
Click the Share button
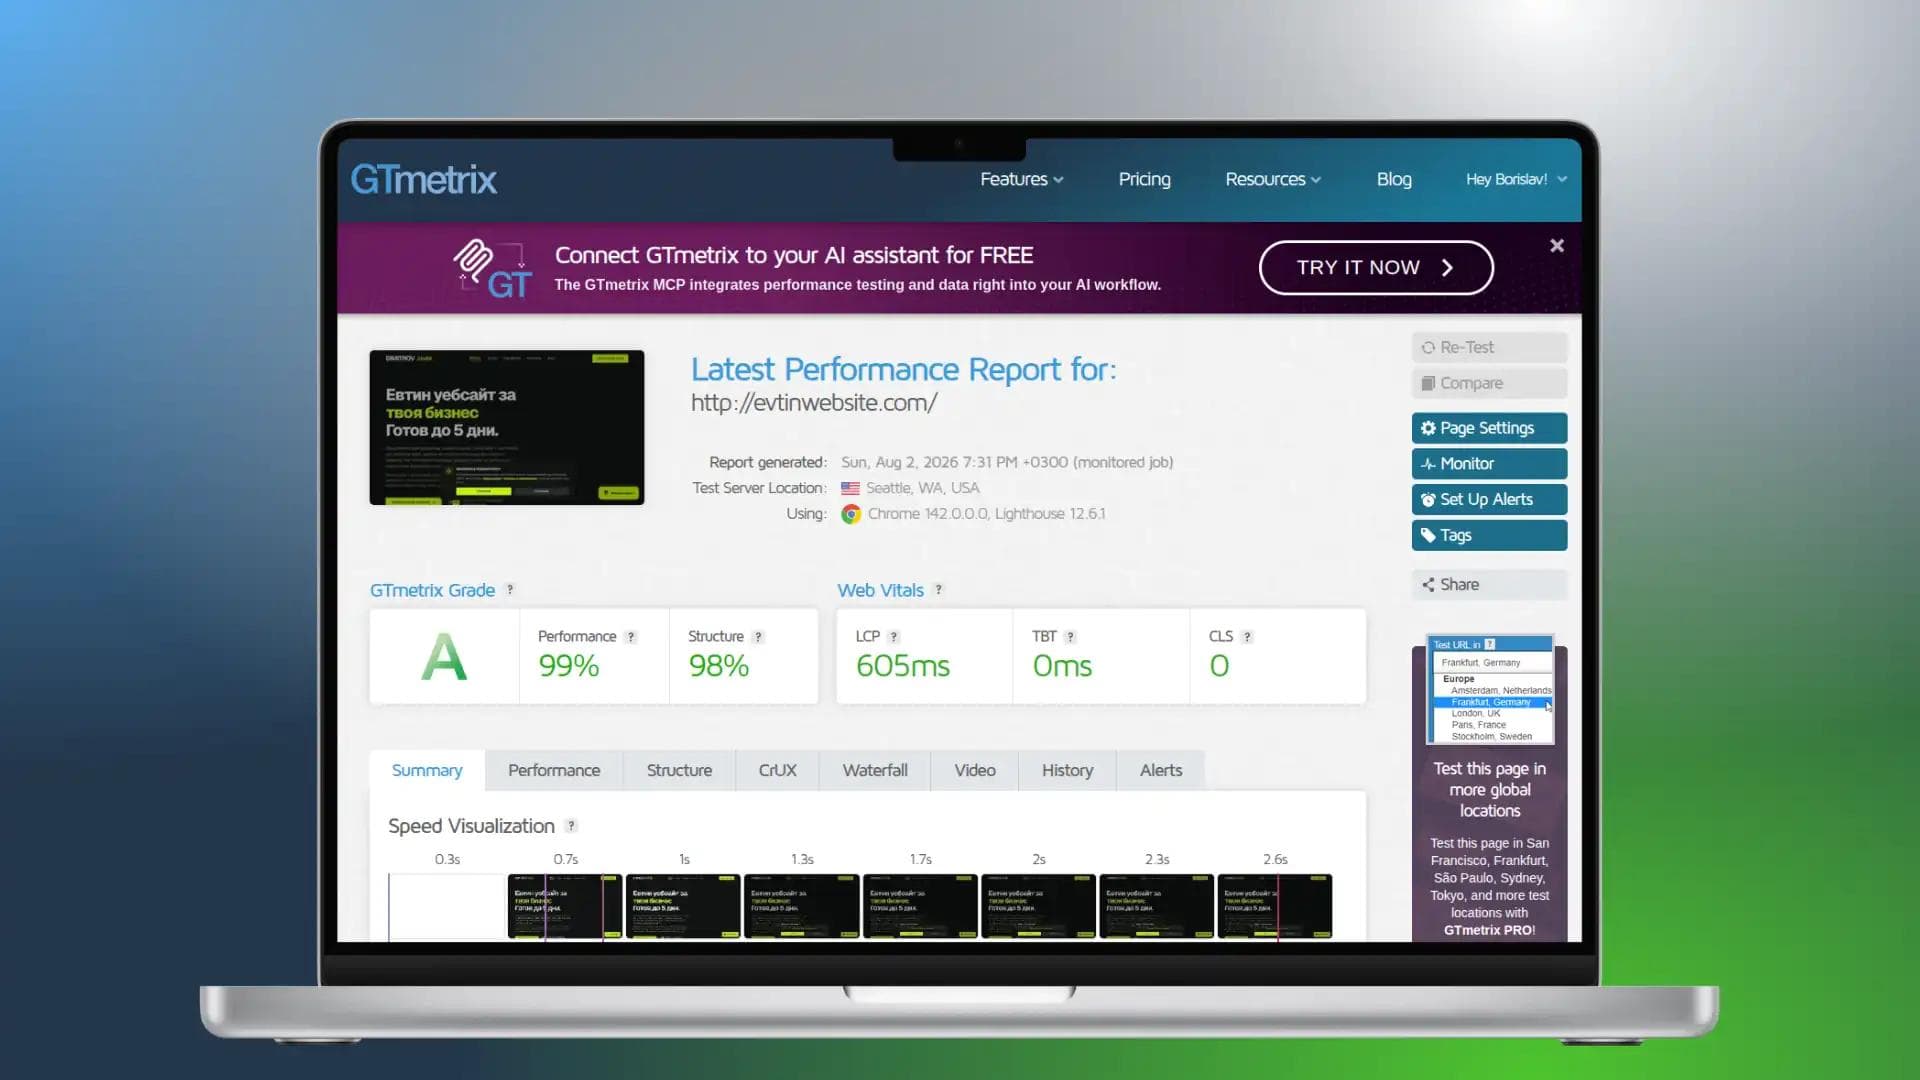[1489, 585]
